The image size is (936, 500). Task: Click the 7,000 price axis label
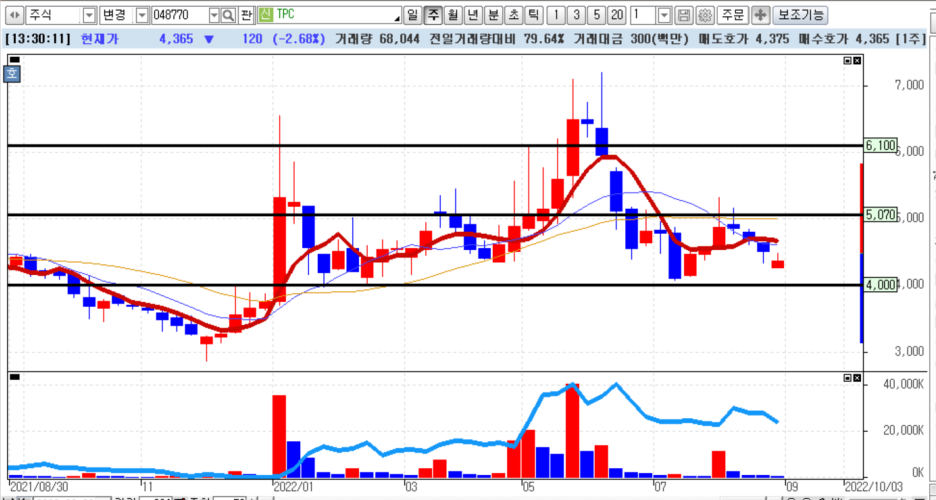click(910, 87)
